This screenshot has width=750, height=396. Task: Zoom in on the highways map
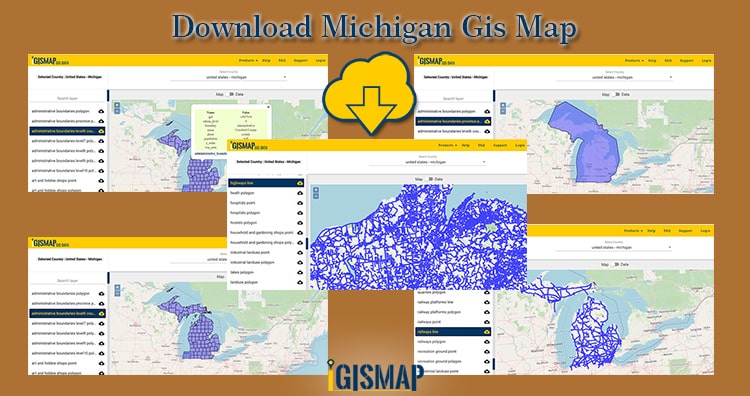316,190
